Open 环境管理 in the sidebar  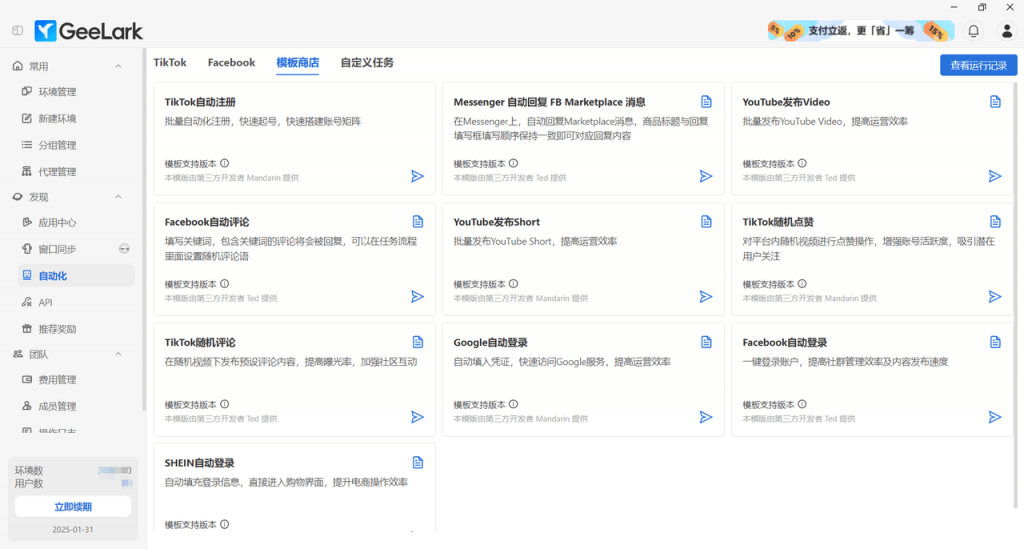pyautogui.click(x=57, y=92)
